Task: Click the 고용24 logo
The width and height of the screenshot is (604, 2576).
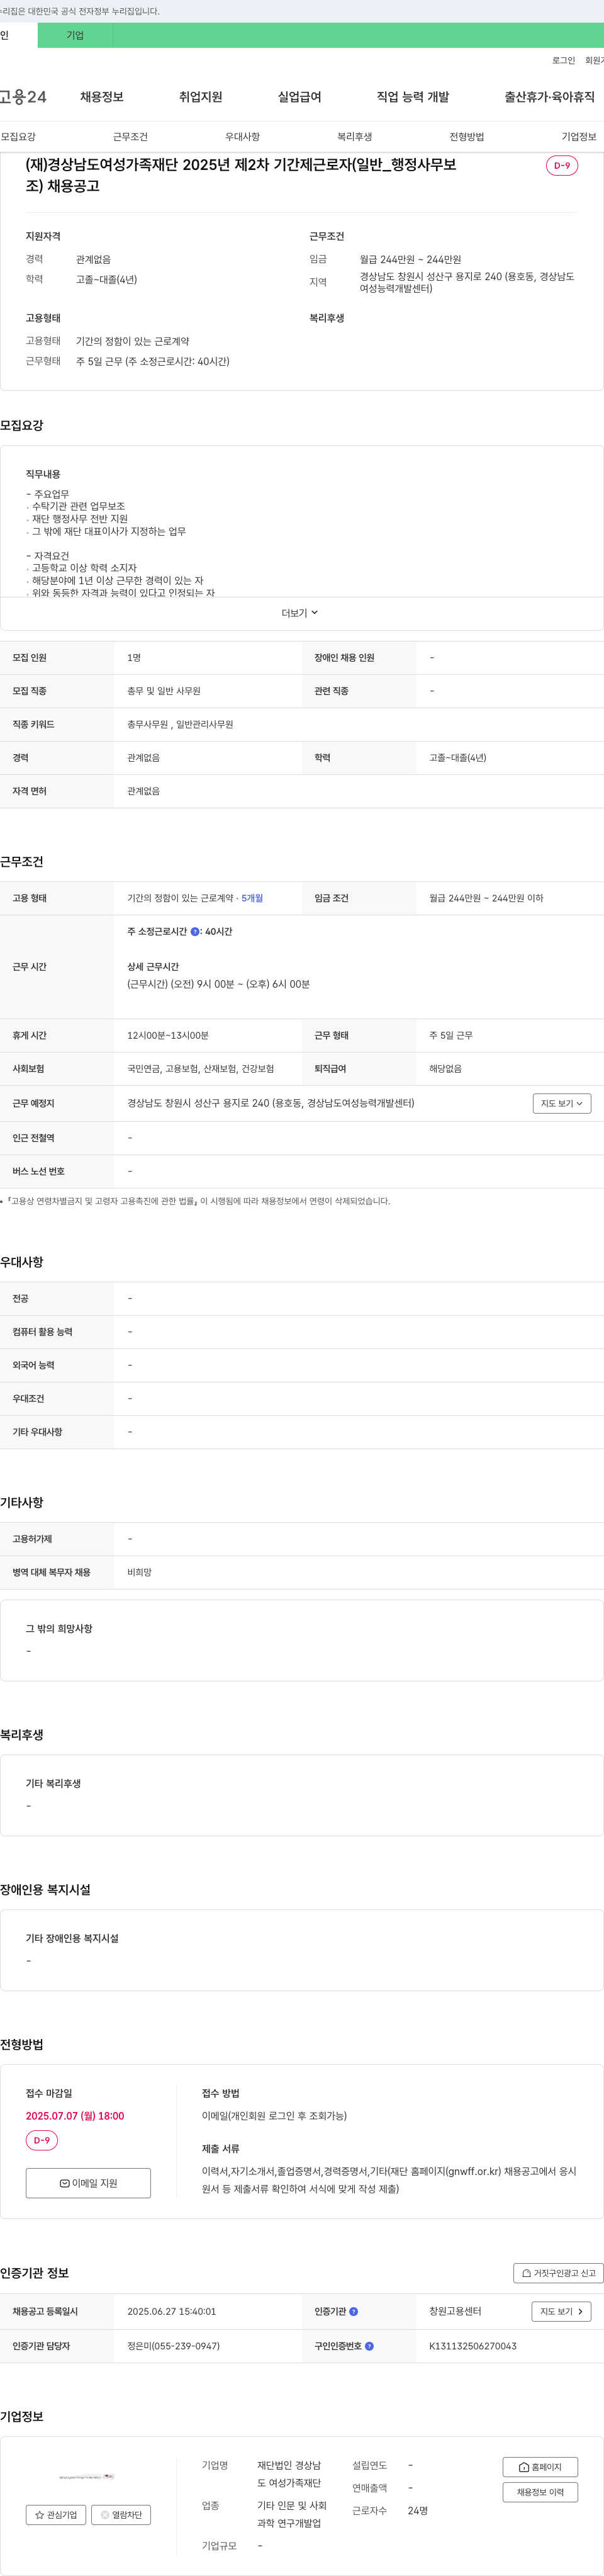Action: [x=23, y=97]
